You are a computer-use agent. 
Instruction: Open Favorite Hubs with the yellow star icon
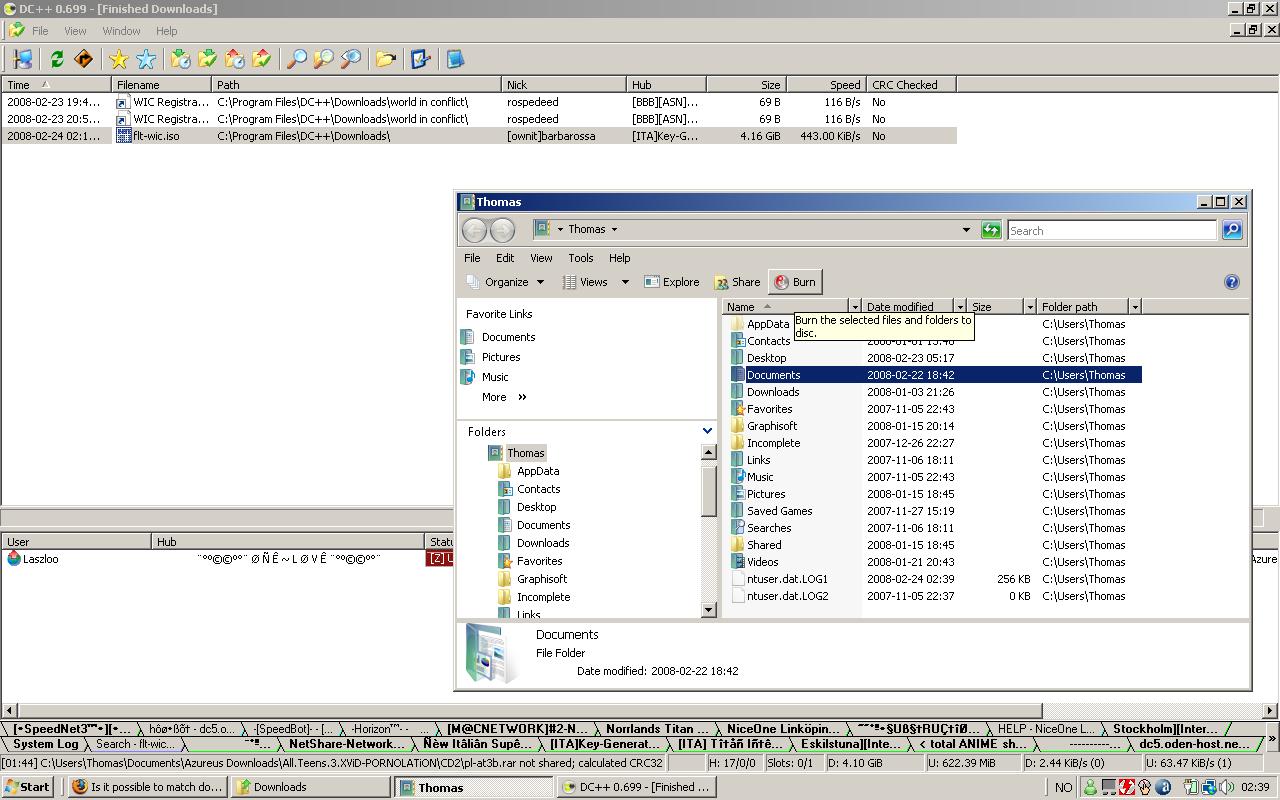click(x=118, y=60)
